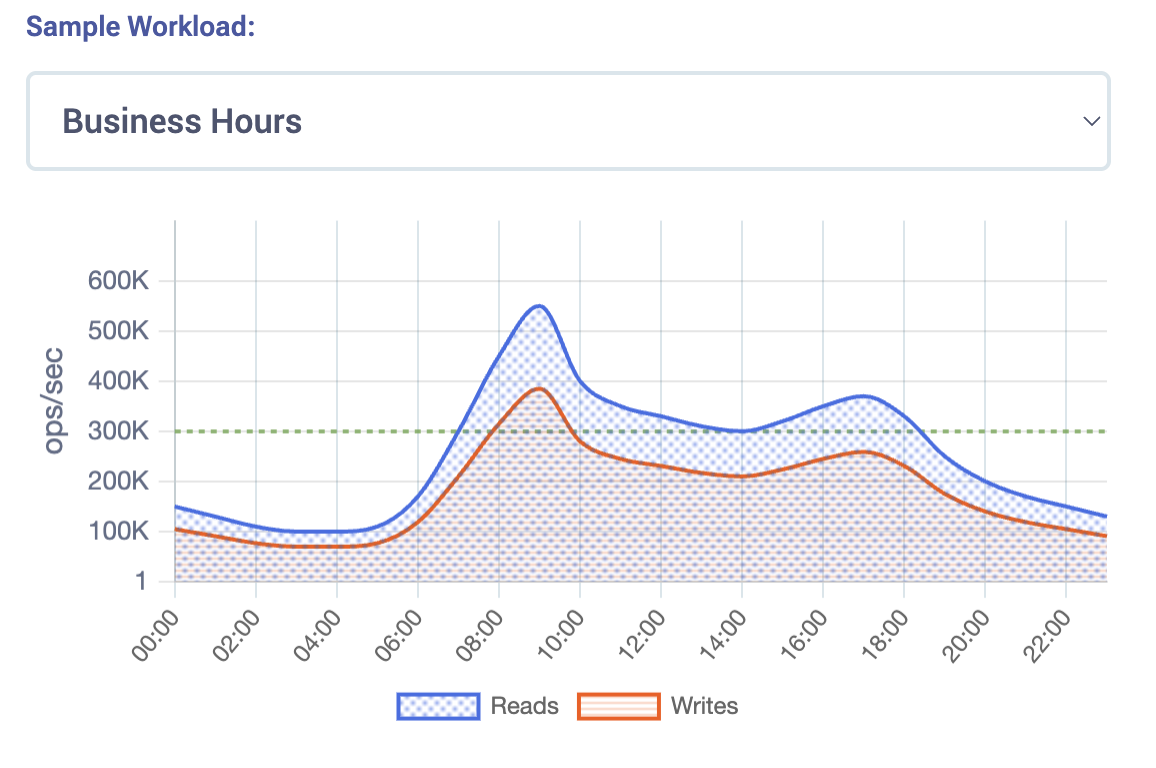Image resolution: width=1156 pixels, height=768 pixels.
Task: Click the ops/sec axis title
Action: click(x=54, y=399)
